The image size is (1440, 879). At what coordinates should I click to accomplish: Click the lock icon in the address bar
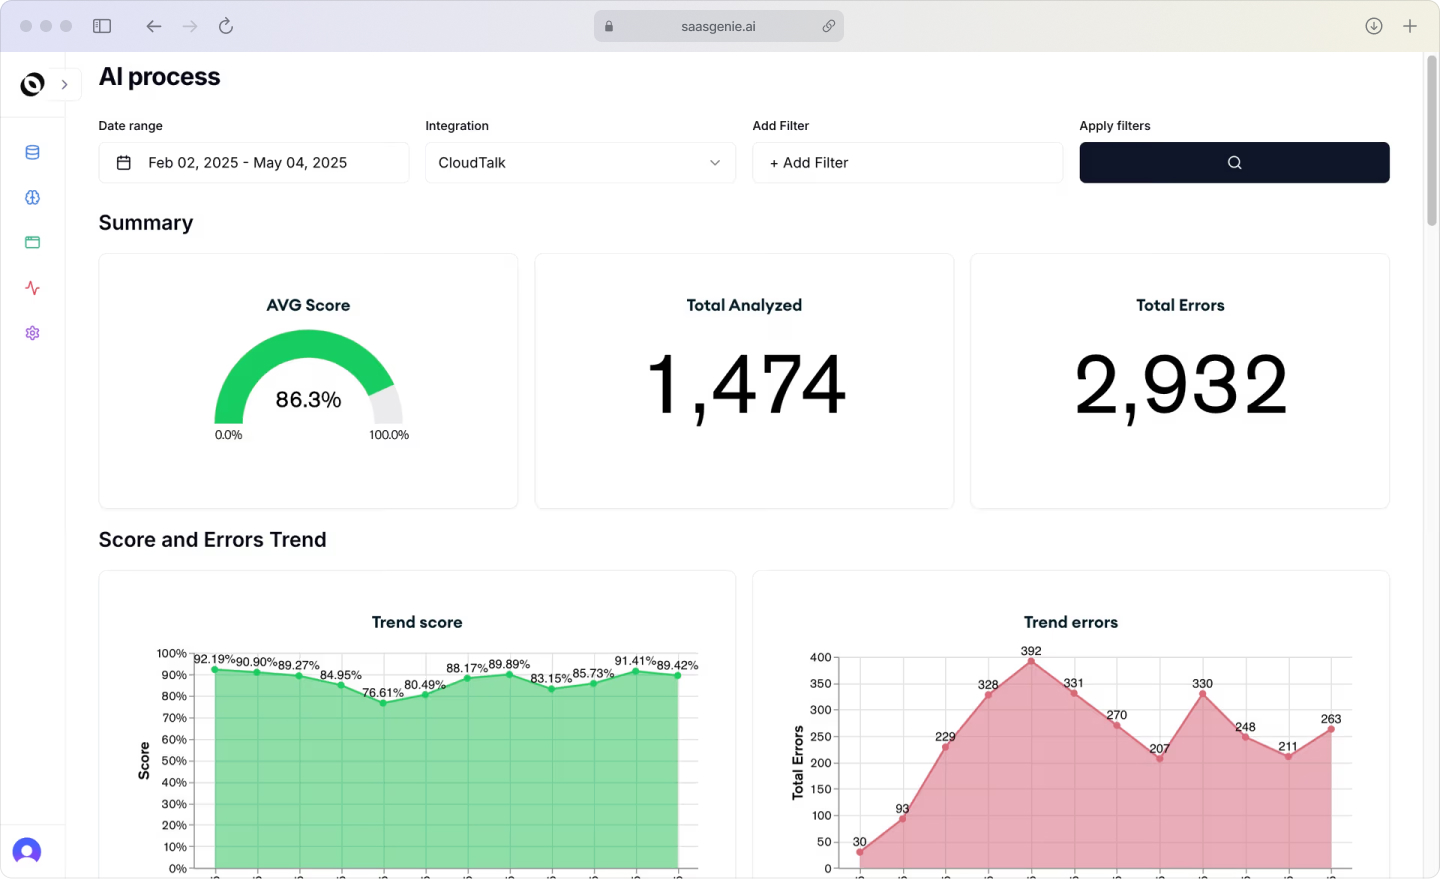608,25
